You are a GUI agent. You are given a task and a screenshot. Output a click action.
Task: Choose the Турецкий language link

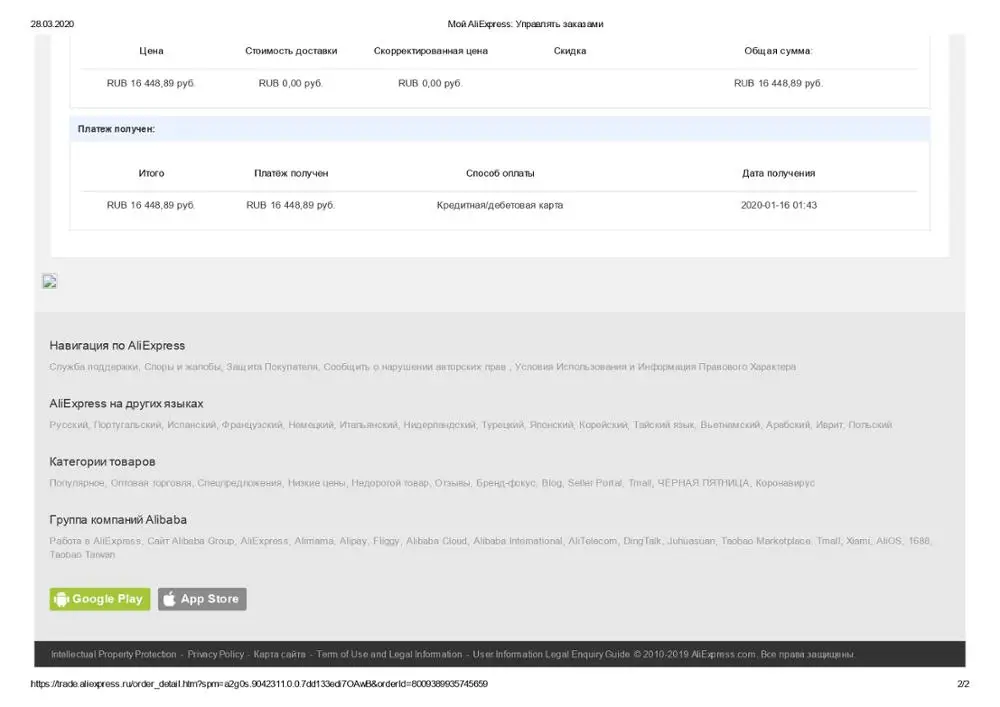point(503,425)
